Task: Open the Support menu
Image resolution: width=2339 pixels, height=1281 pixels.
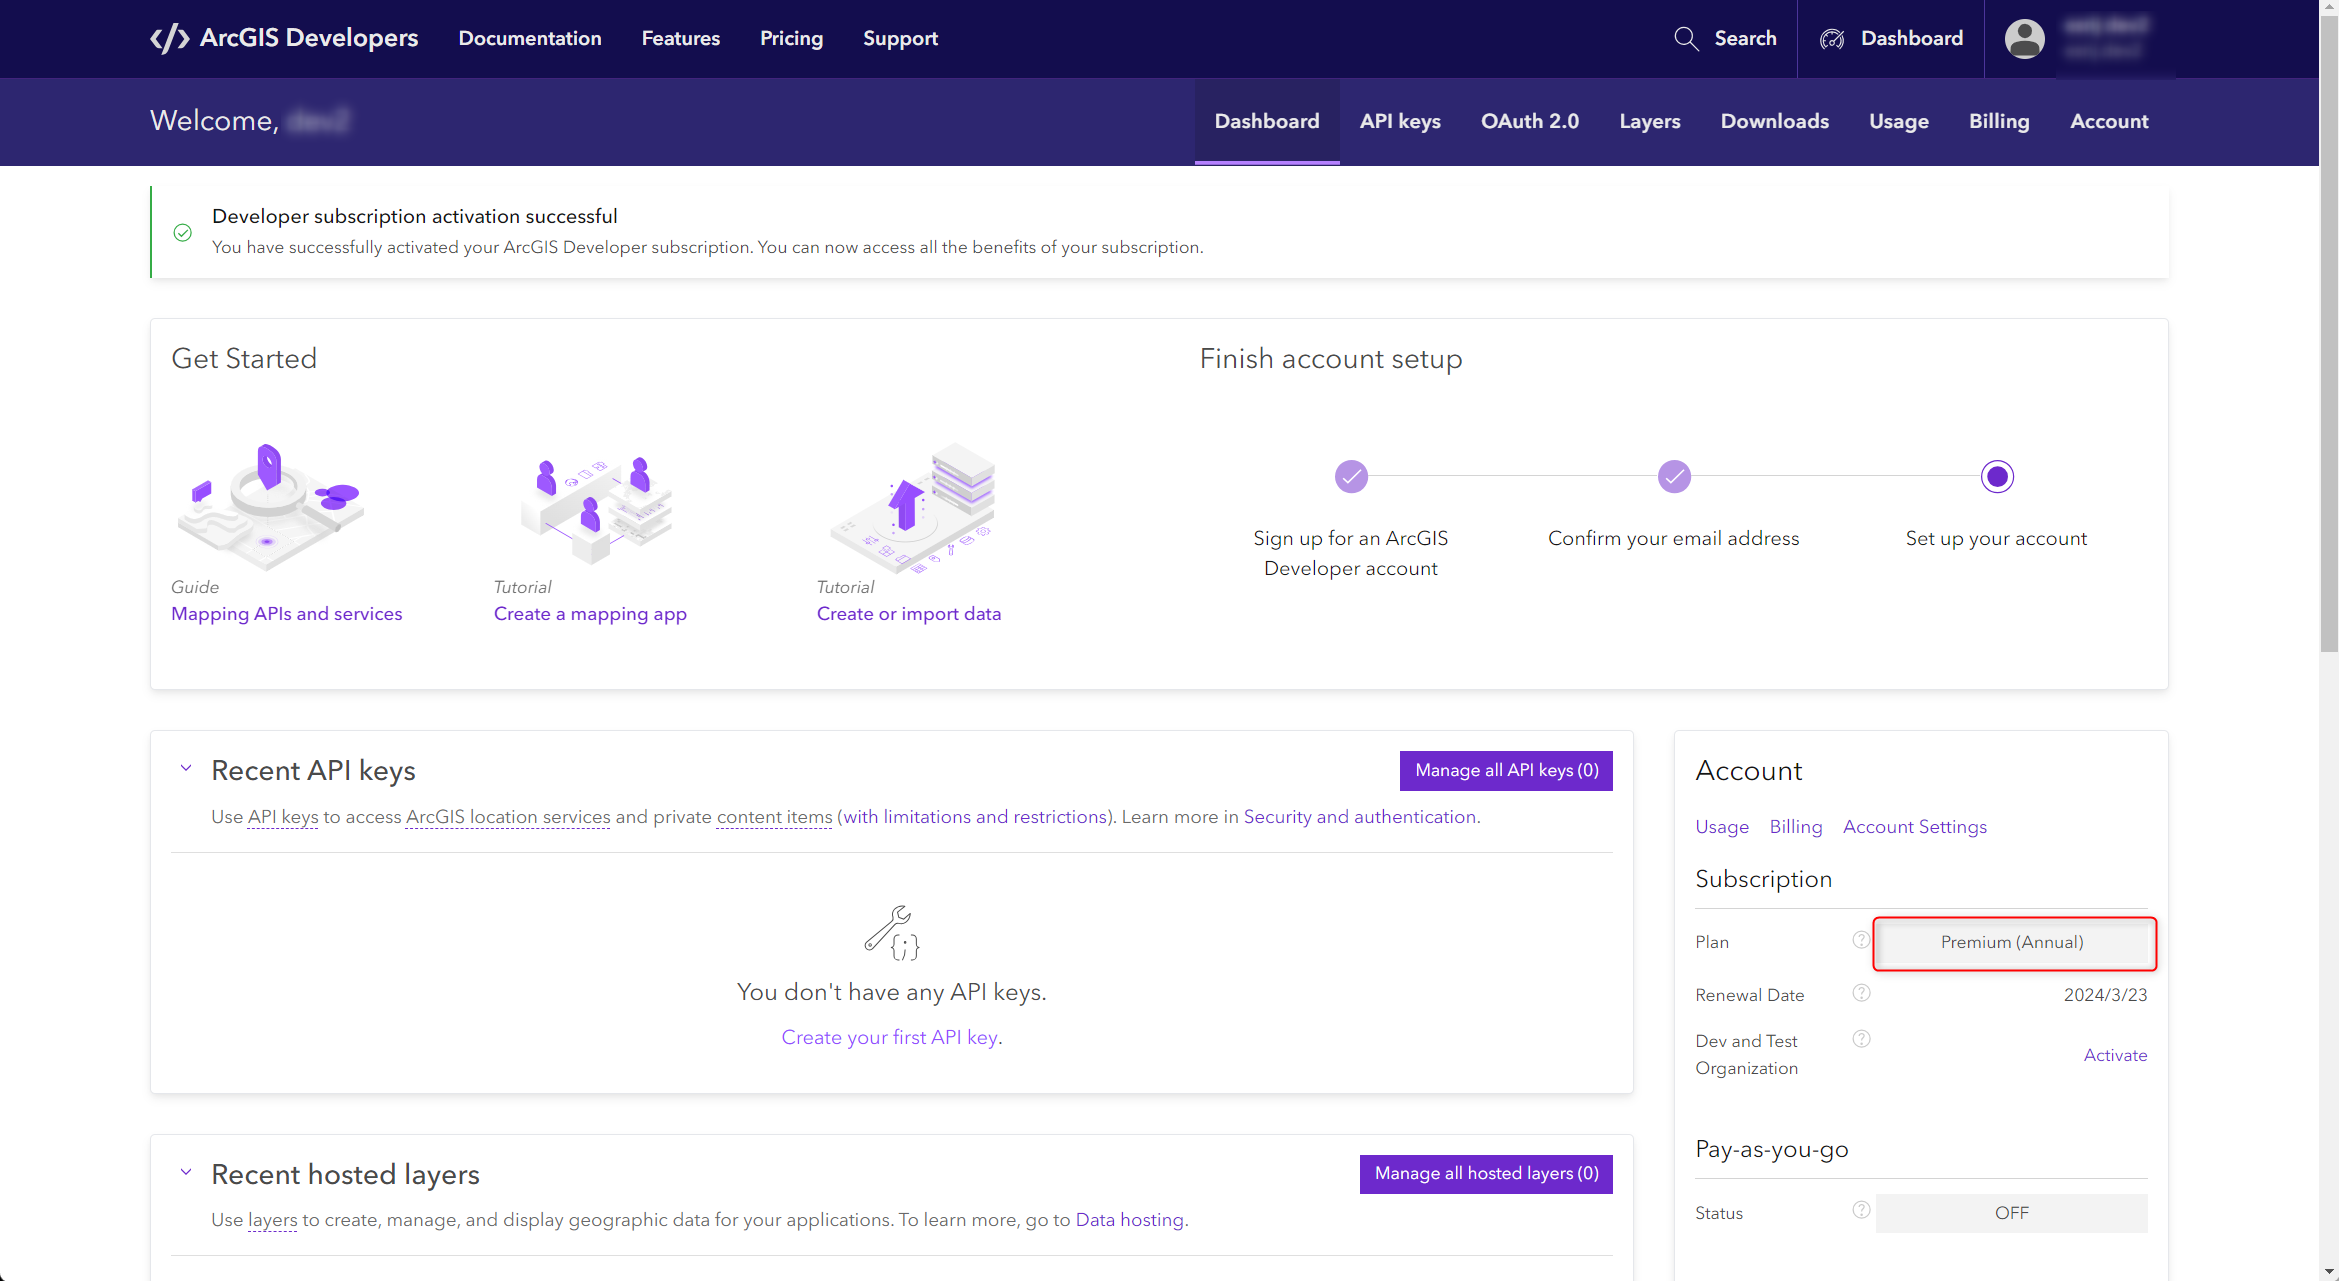Action: [900, 38]
